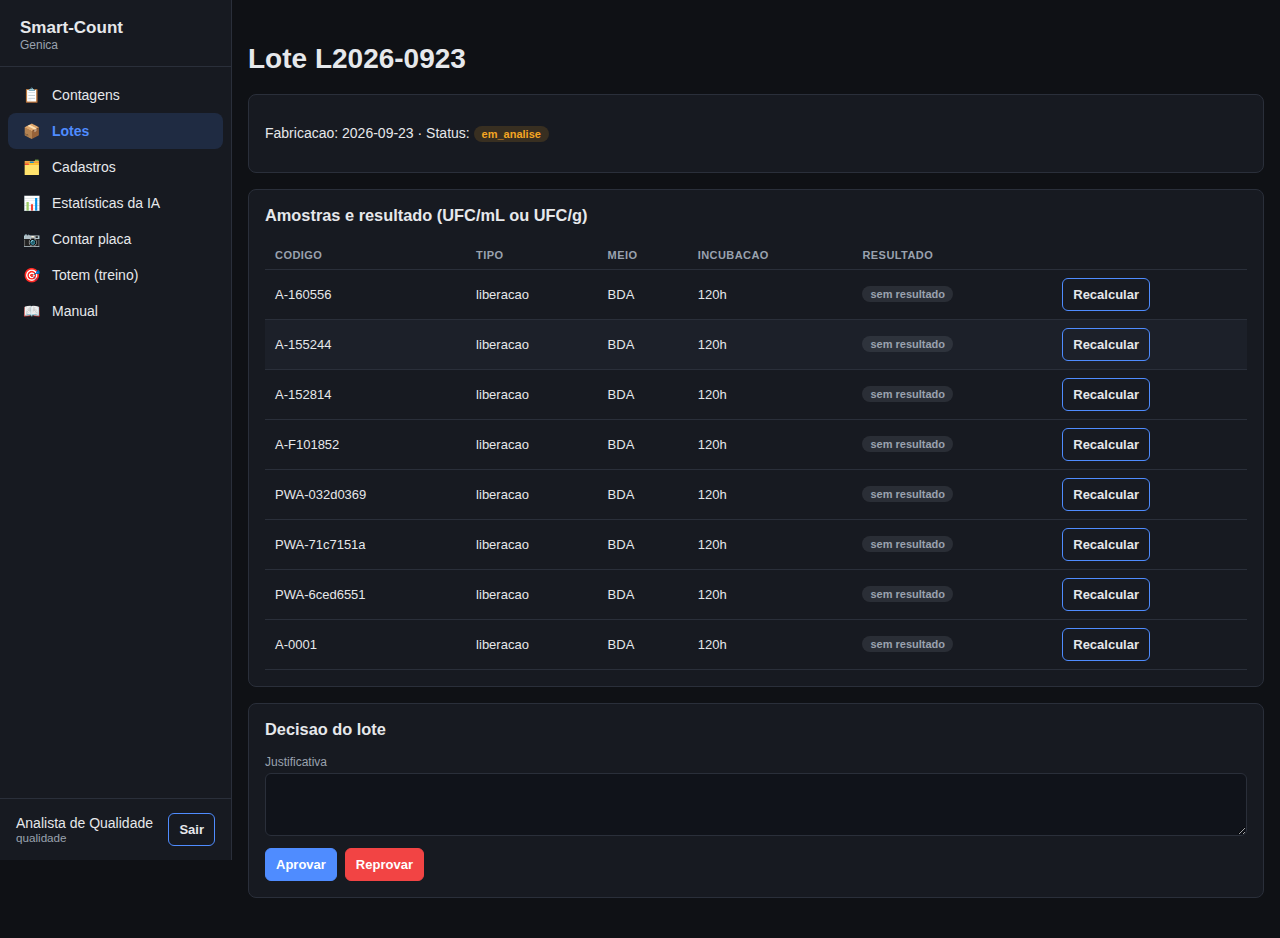Screen dimensions: 1280x938
Task: Log out using the Sair button
Action: [191, 829]
